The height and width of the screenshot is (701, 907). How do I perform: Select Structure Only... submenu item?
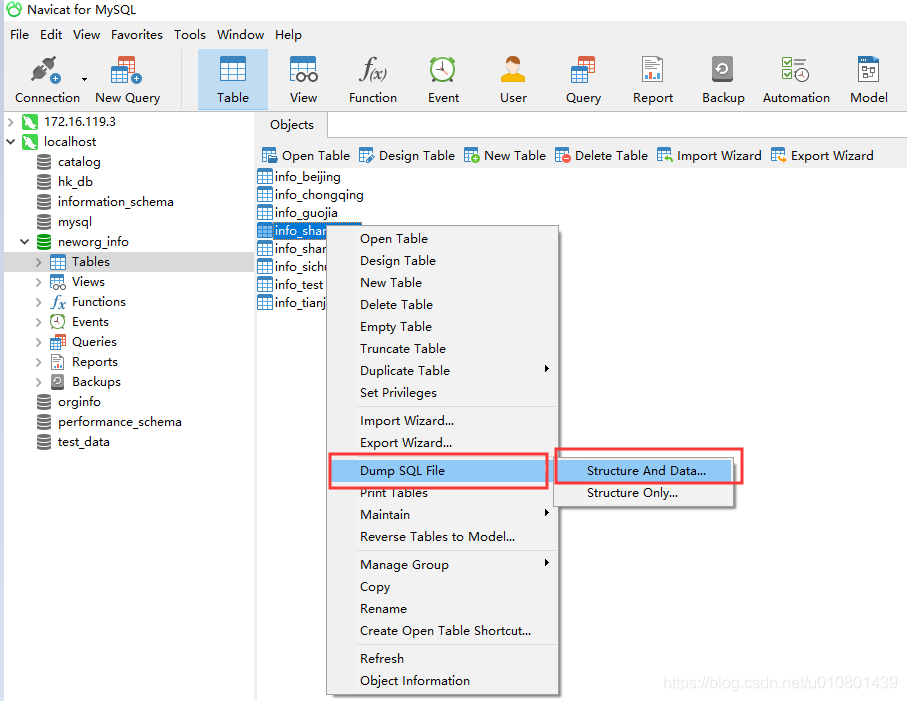[x=644, y=493]
